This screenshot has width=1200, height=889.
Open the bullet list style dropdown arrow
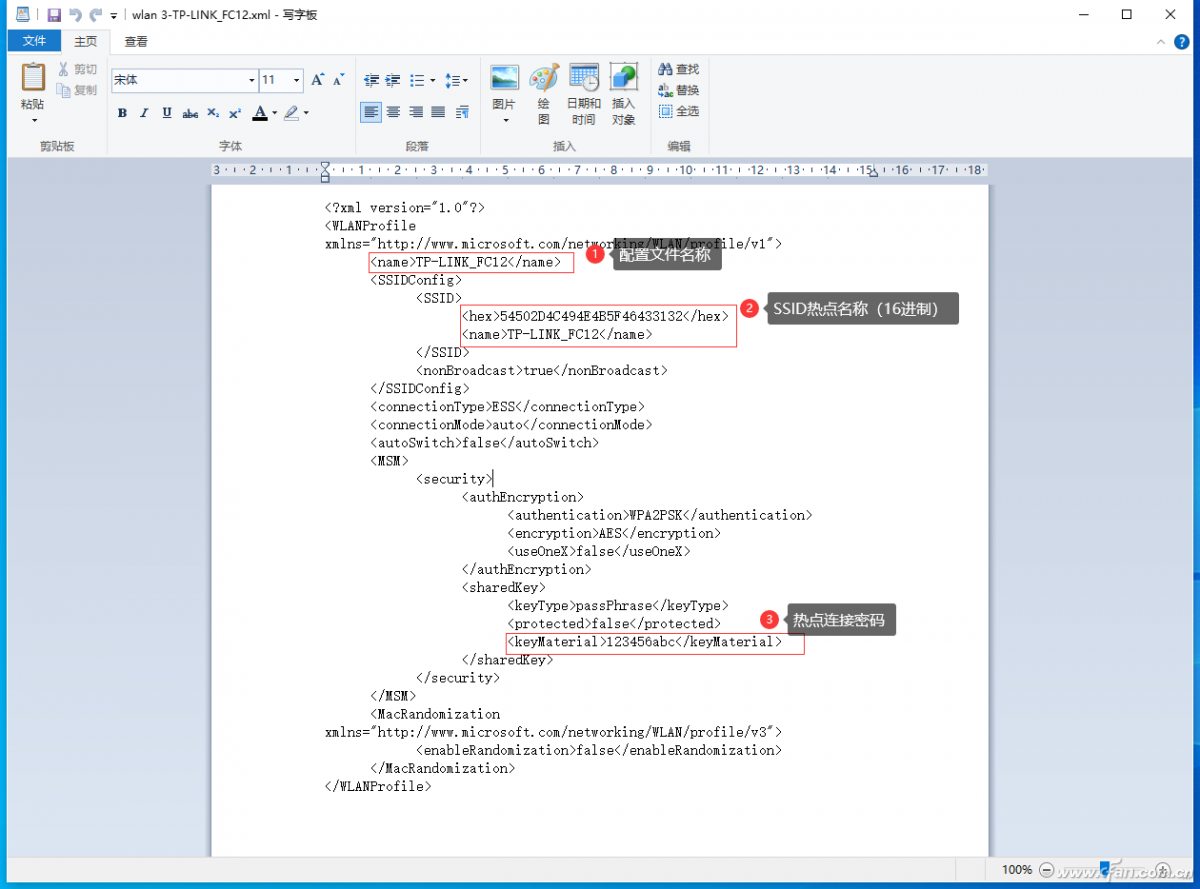(x=432, y=80)
